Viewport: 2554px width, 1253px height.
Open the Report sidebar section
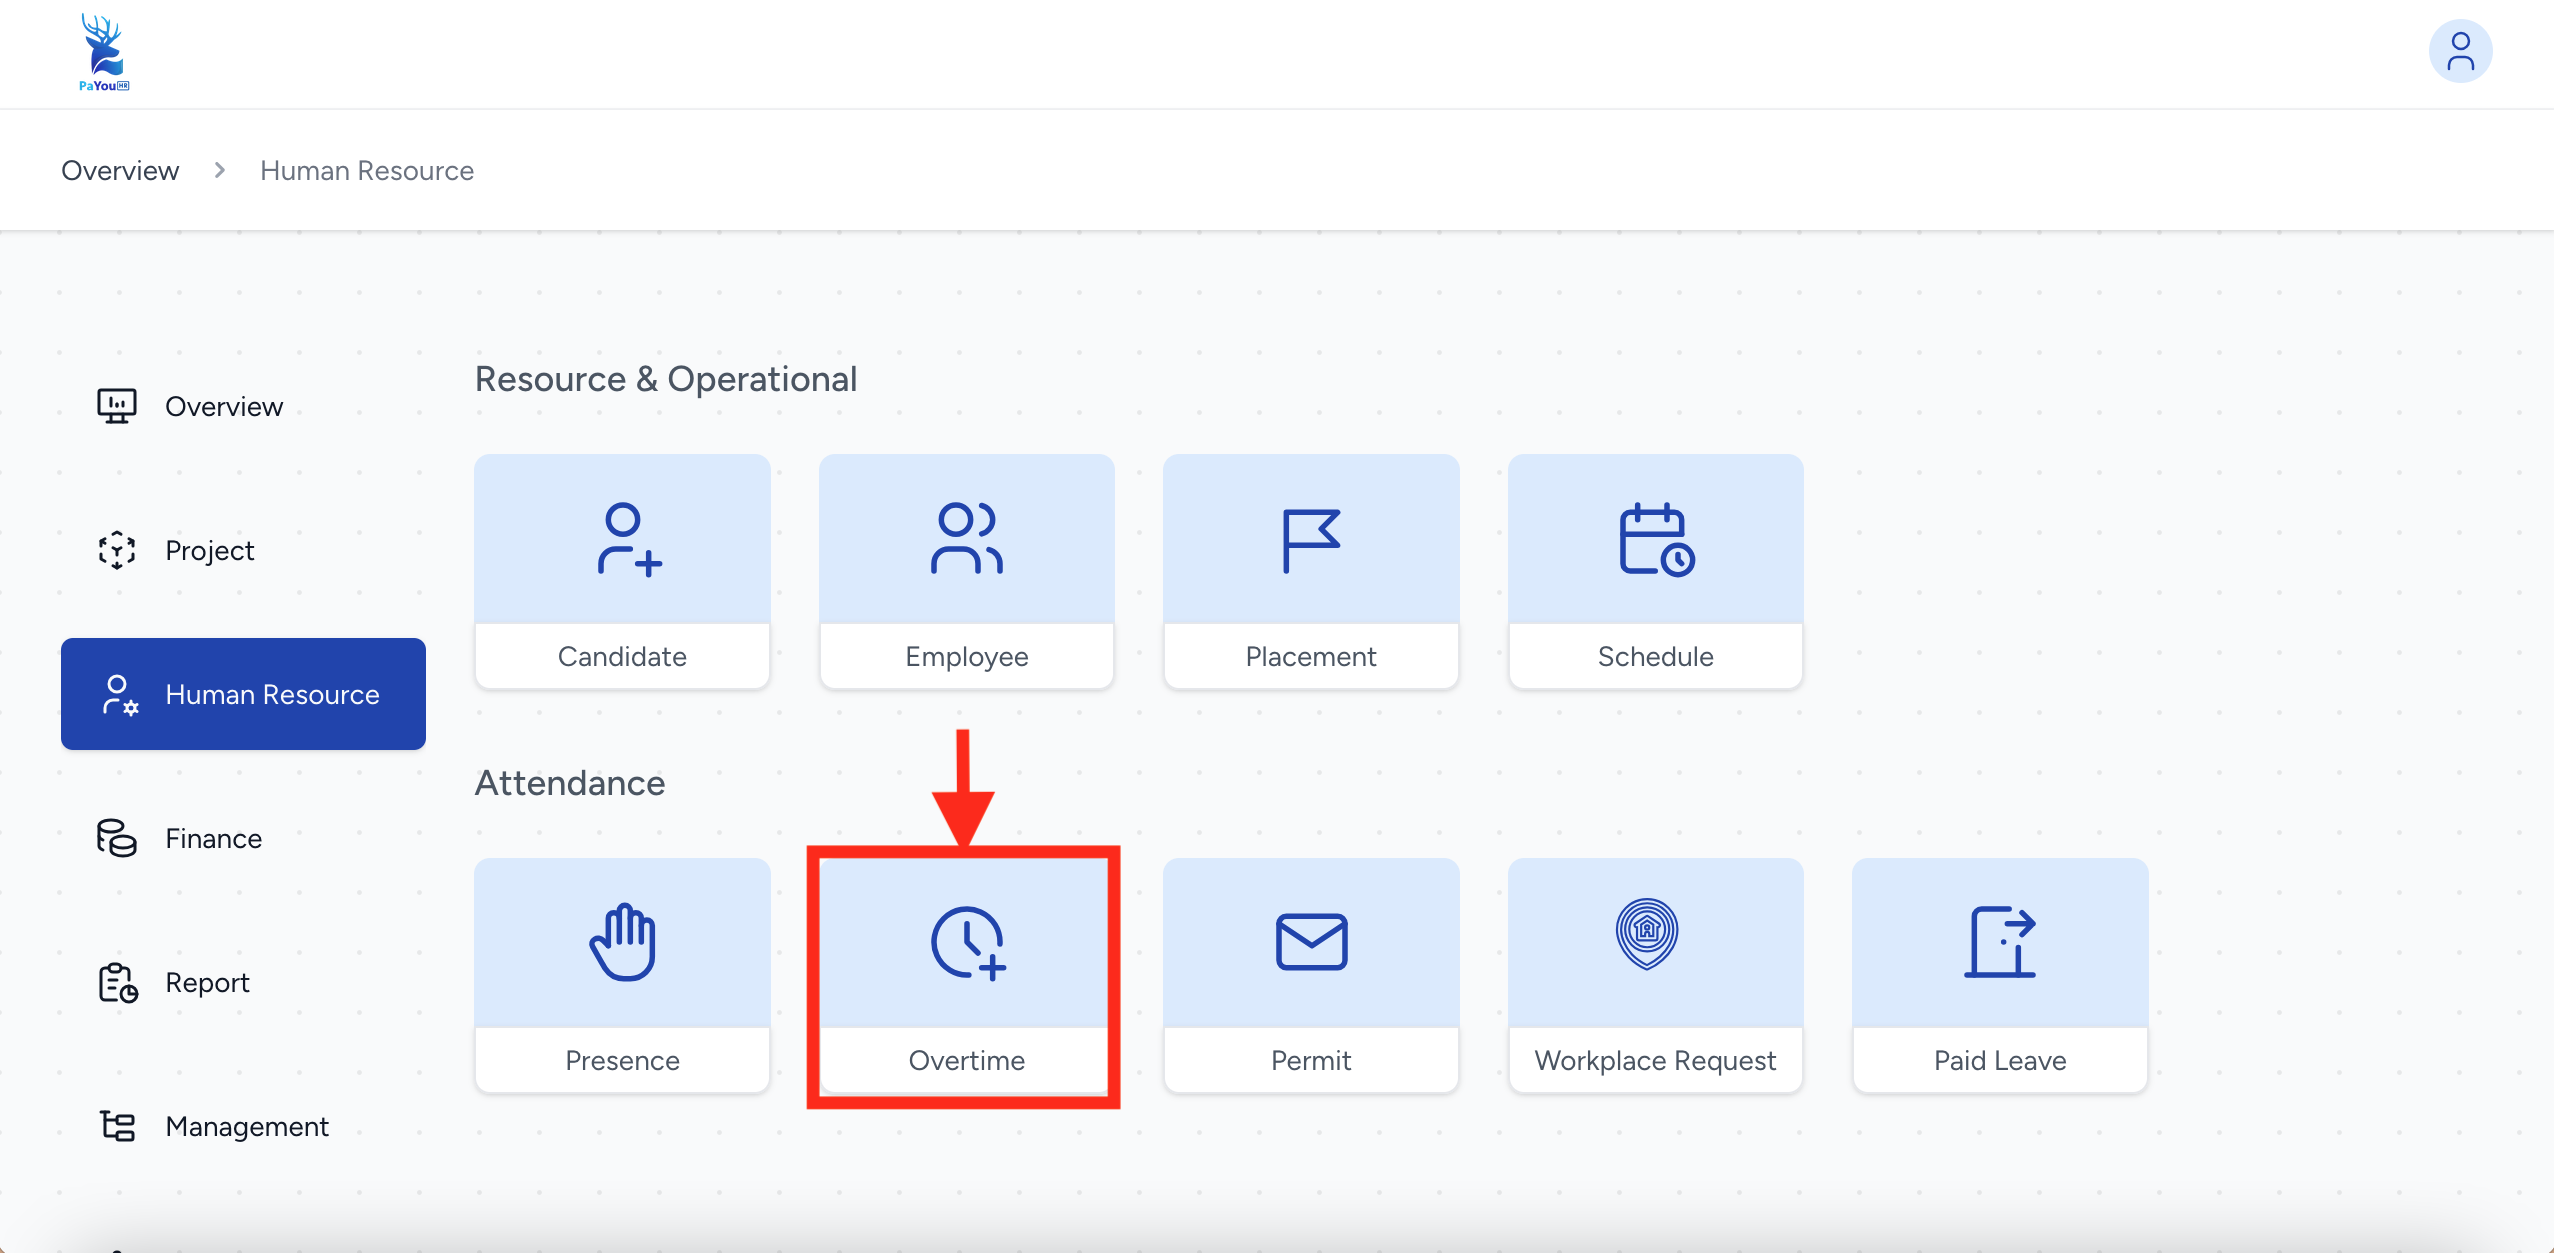207,983
